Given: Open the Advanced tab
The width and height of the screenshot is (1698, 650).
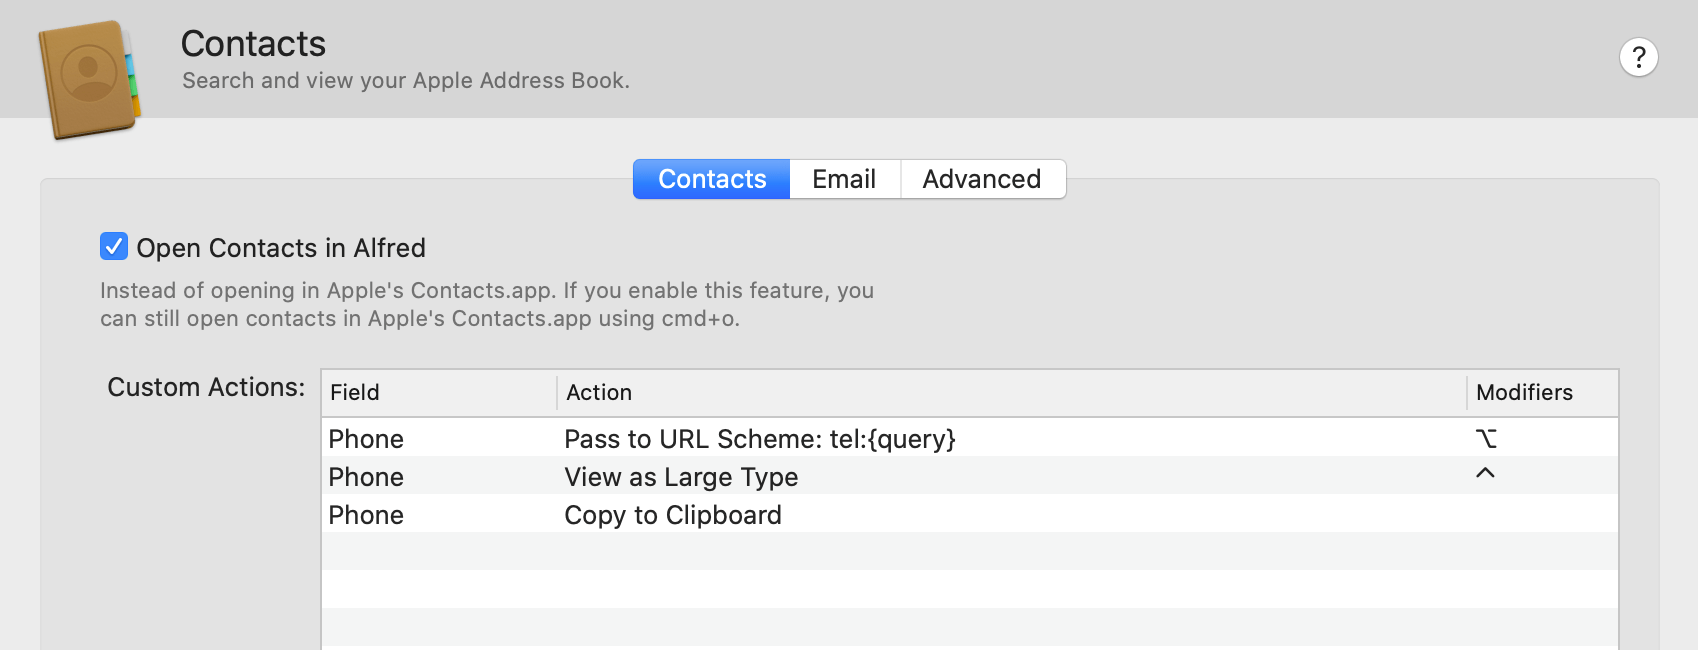Looking at the screenshot, I should 981,179.
